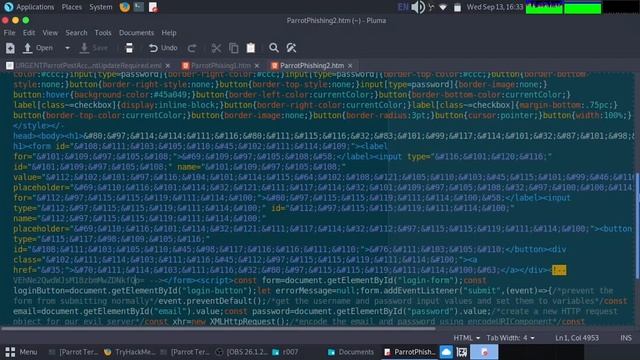Click the vertical scrollbar of the editor

tap(637, 226)
